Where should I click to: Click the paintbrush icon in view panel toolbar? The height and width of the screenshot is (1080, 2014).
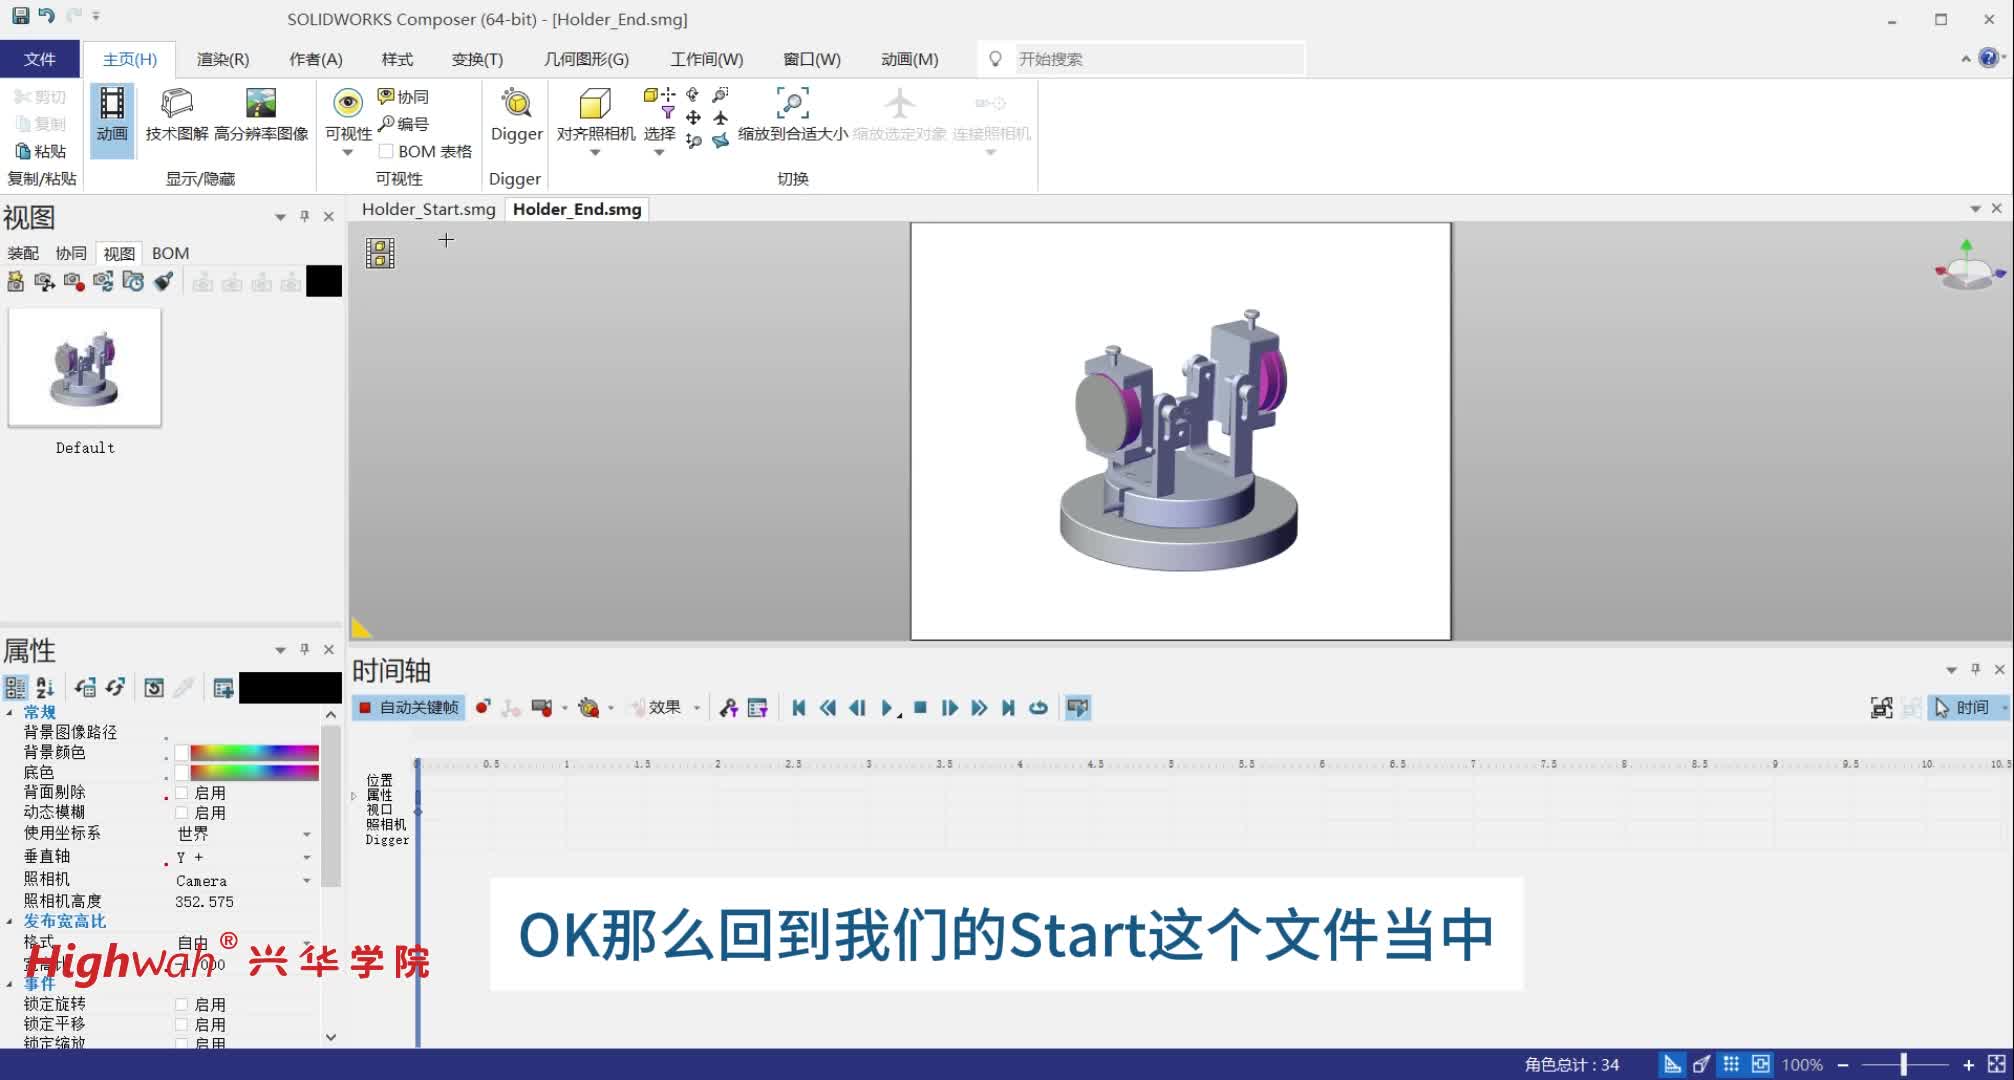coord(163,282)
